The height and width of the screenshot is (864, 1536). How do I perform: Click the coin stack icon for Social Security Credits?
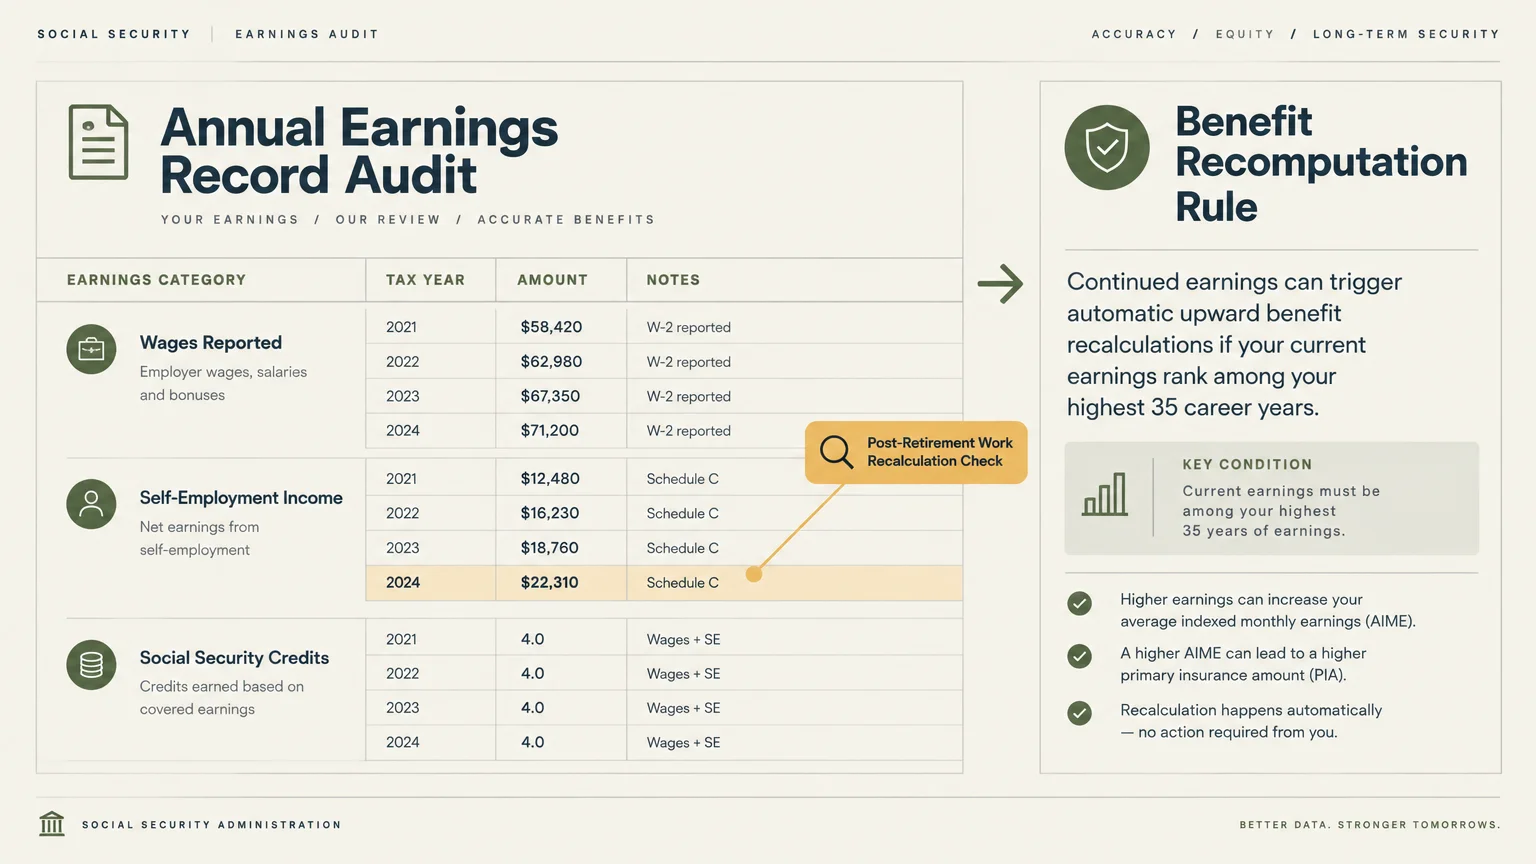pyautogui.click(x=91, y=665)
